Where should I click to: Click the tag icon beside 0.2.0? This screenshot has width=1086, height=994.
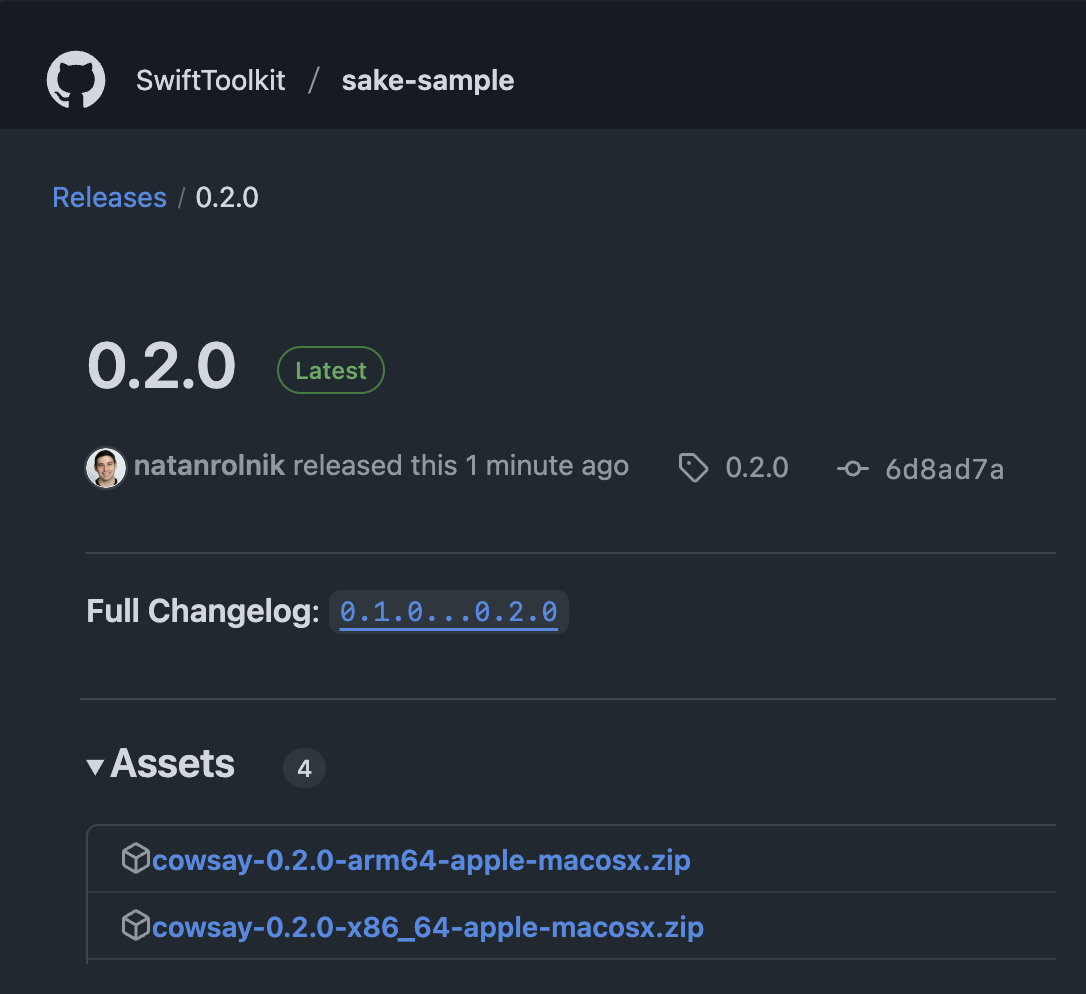tap(694, 467)
